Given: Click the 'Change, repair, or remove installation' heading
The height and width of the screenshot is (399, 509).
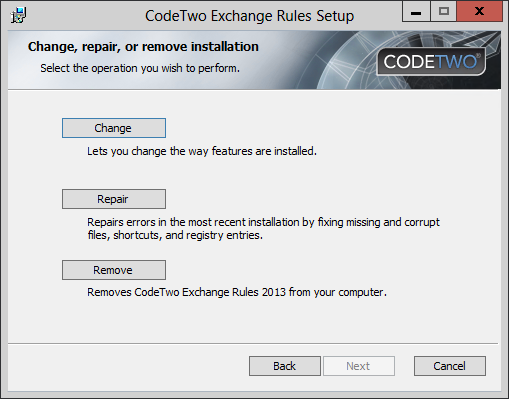Looking at the screenshot, I should coord(143,47).
